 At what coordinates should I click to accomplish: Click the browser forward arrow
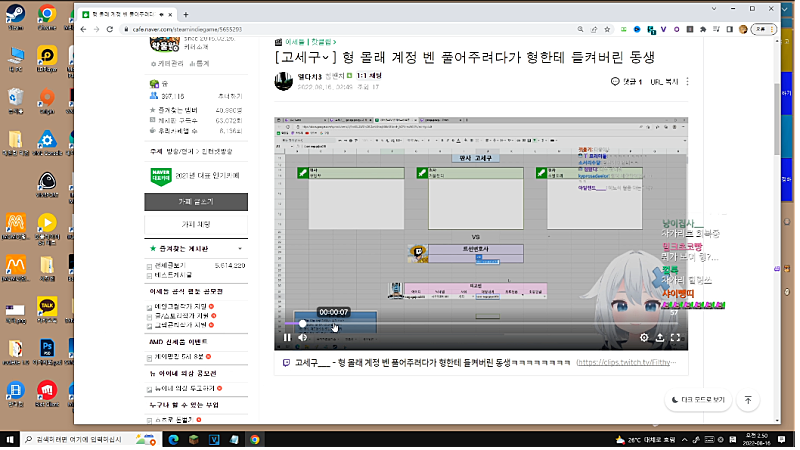(x=96, y=30)
